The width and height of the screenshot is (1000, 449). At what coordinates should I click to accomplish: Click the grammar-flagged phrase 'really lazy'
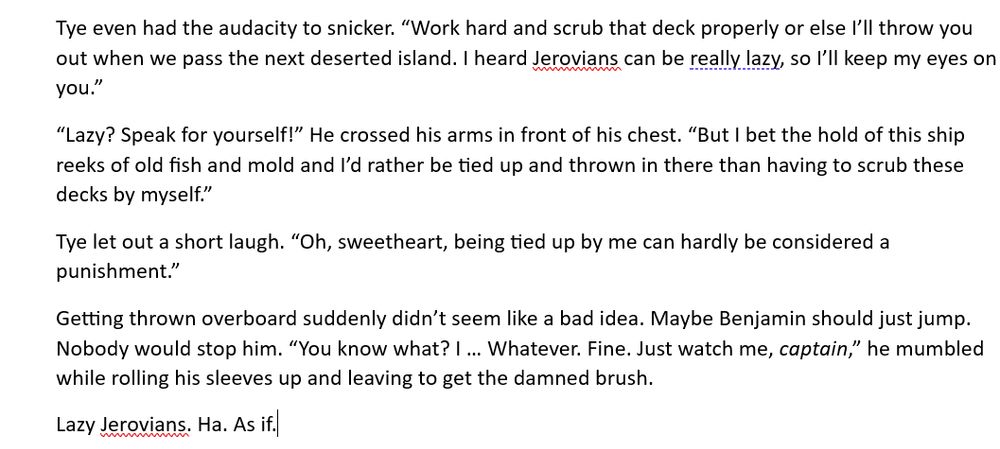[735, 59]
